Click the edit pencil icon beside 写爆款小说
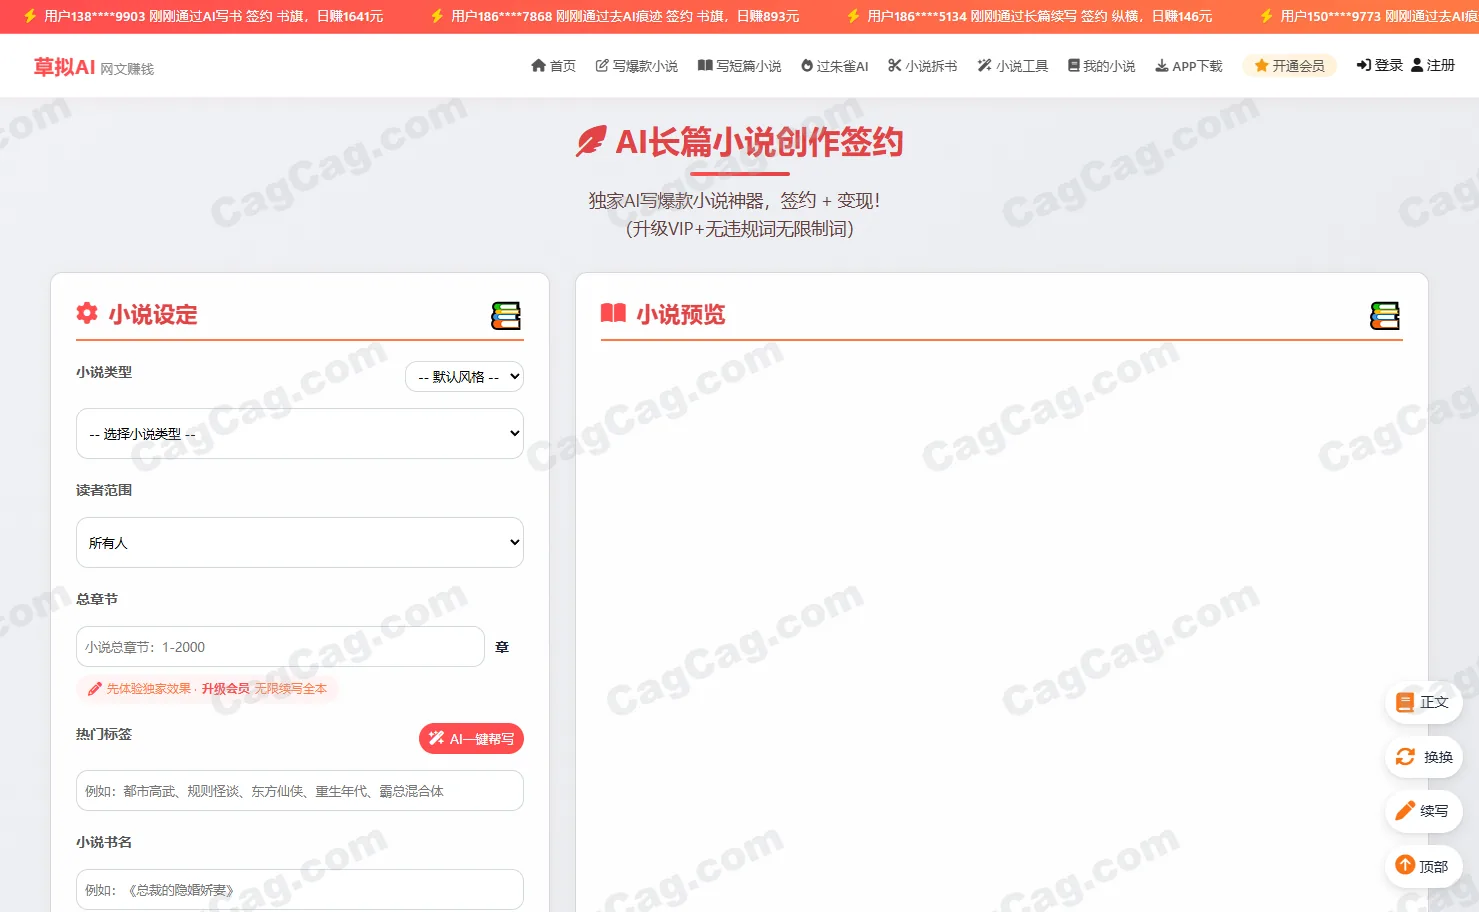 tap(602, 65)
